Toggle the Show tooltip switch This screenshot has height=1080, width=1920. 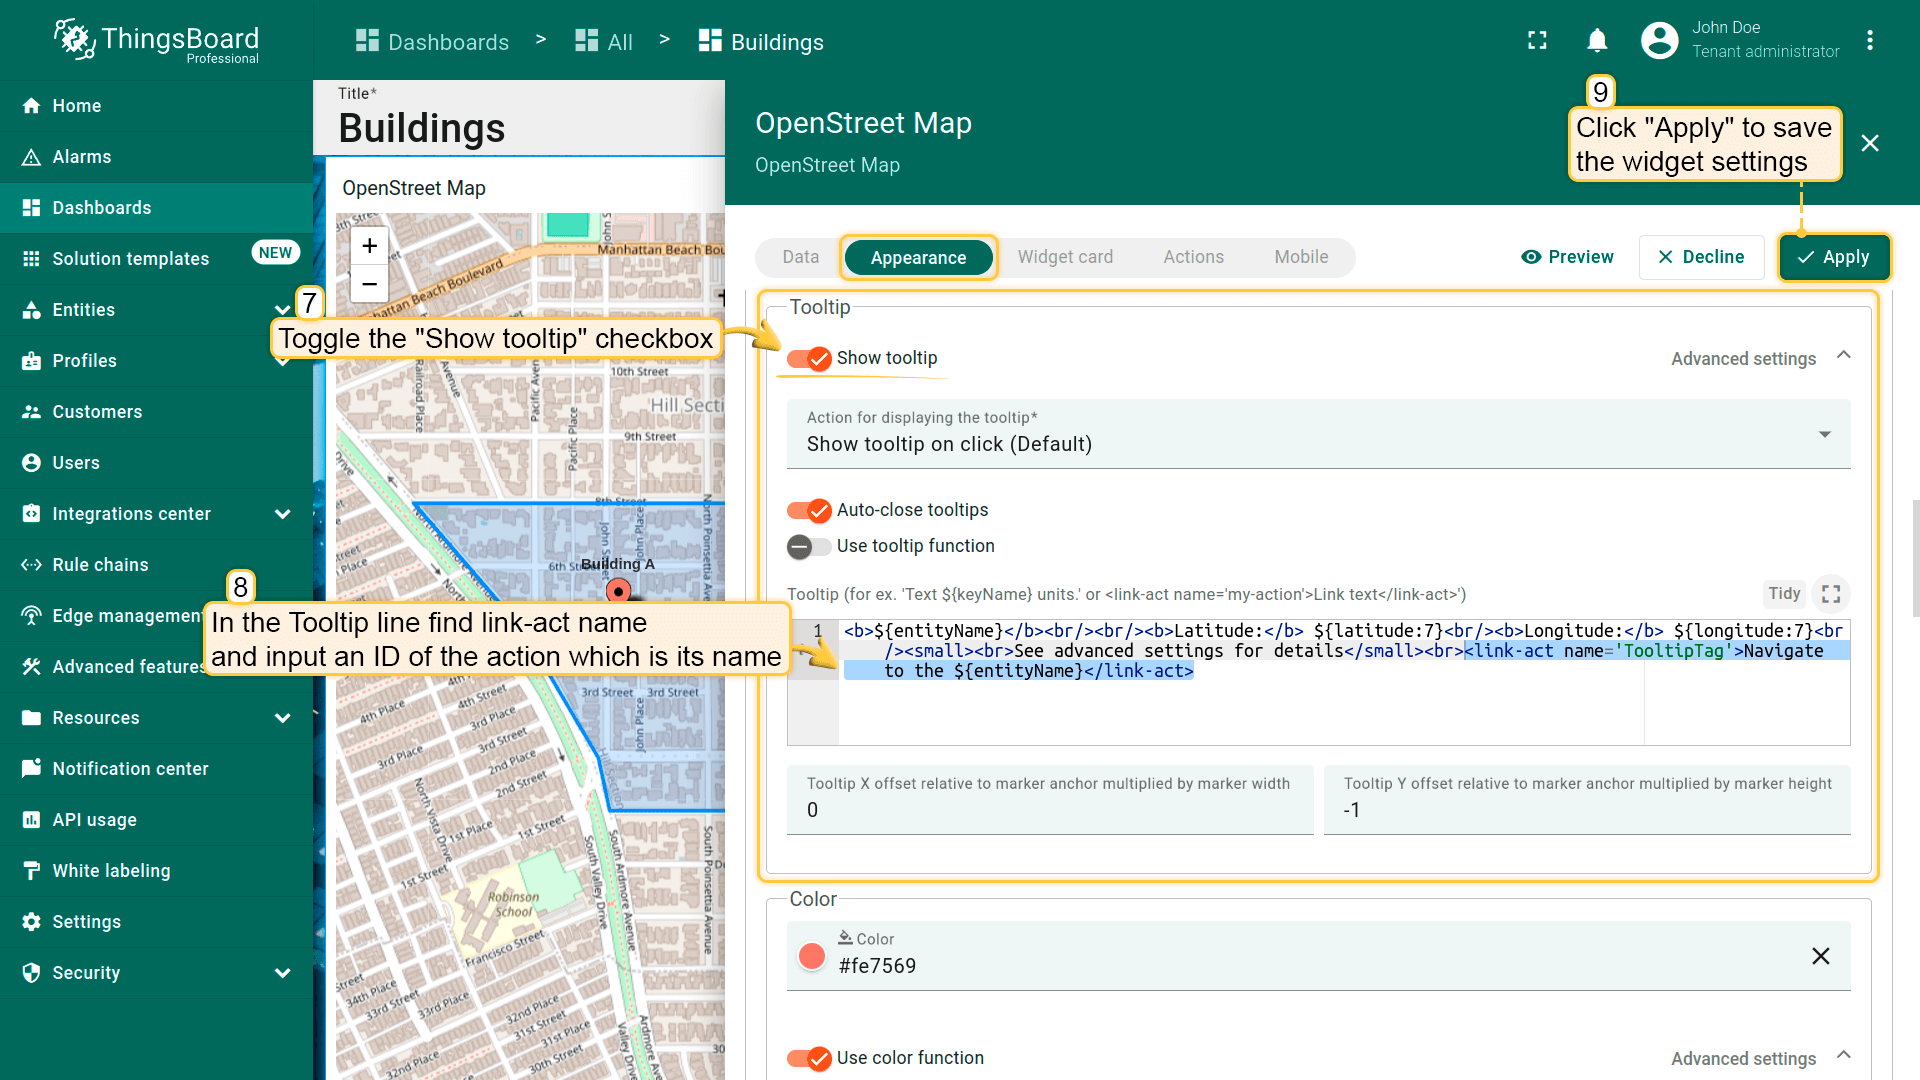809,358
